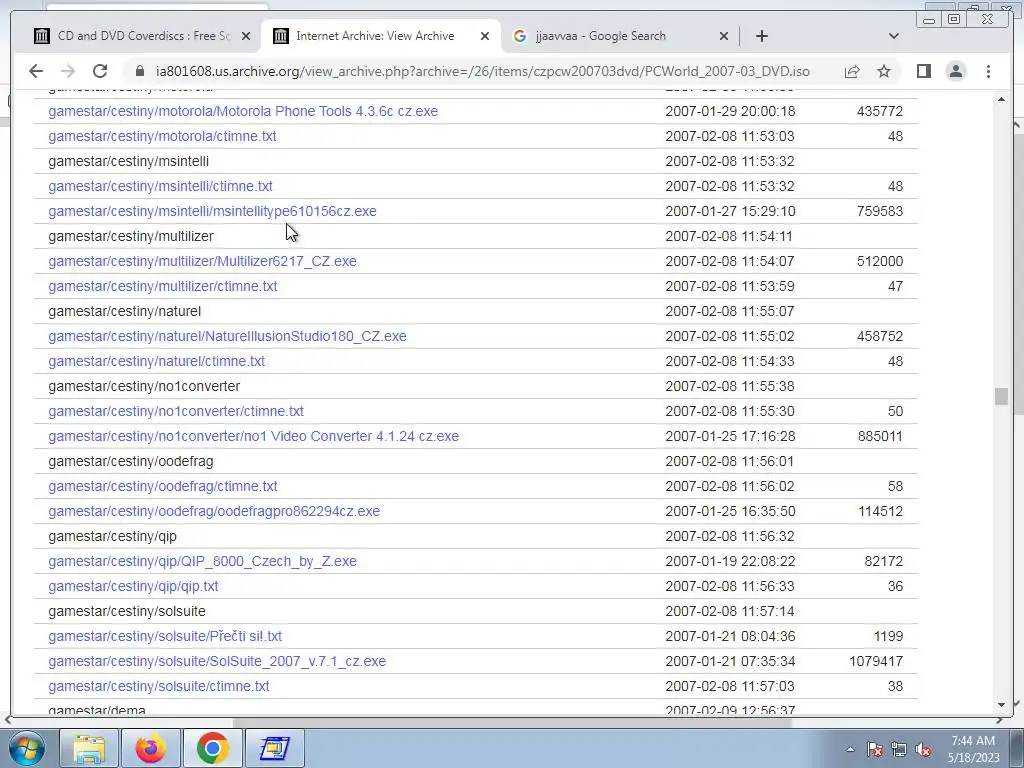Bookmark this page with star icon
Screen dimensions: 1024x768
[884, 71]
